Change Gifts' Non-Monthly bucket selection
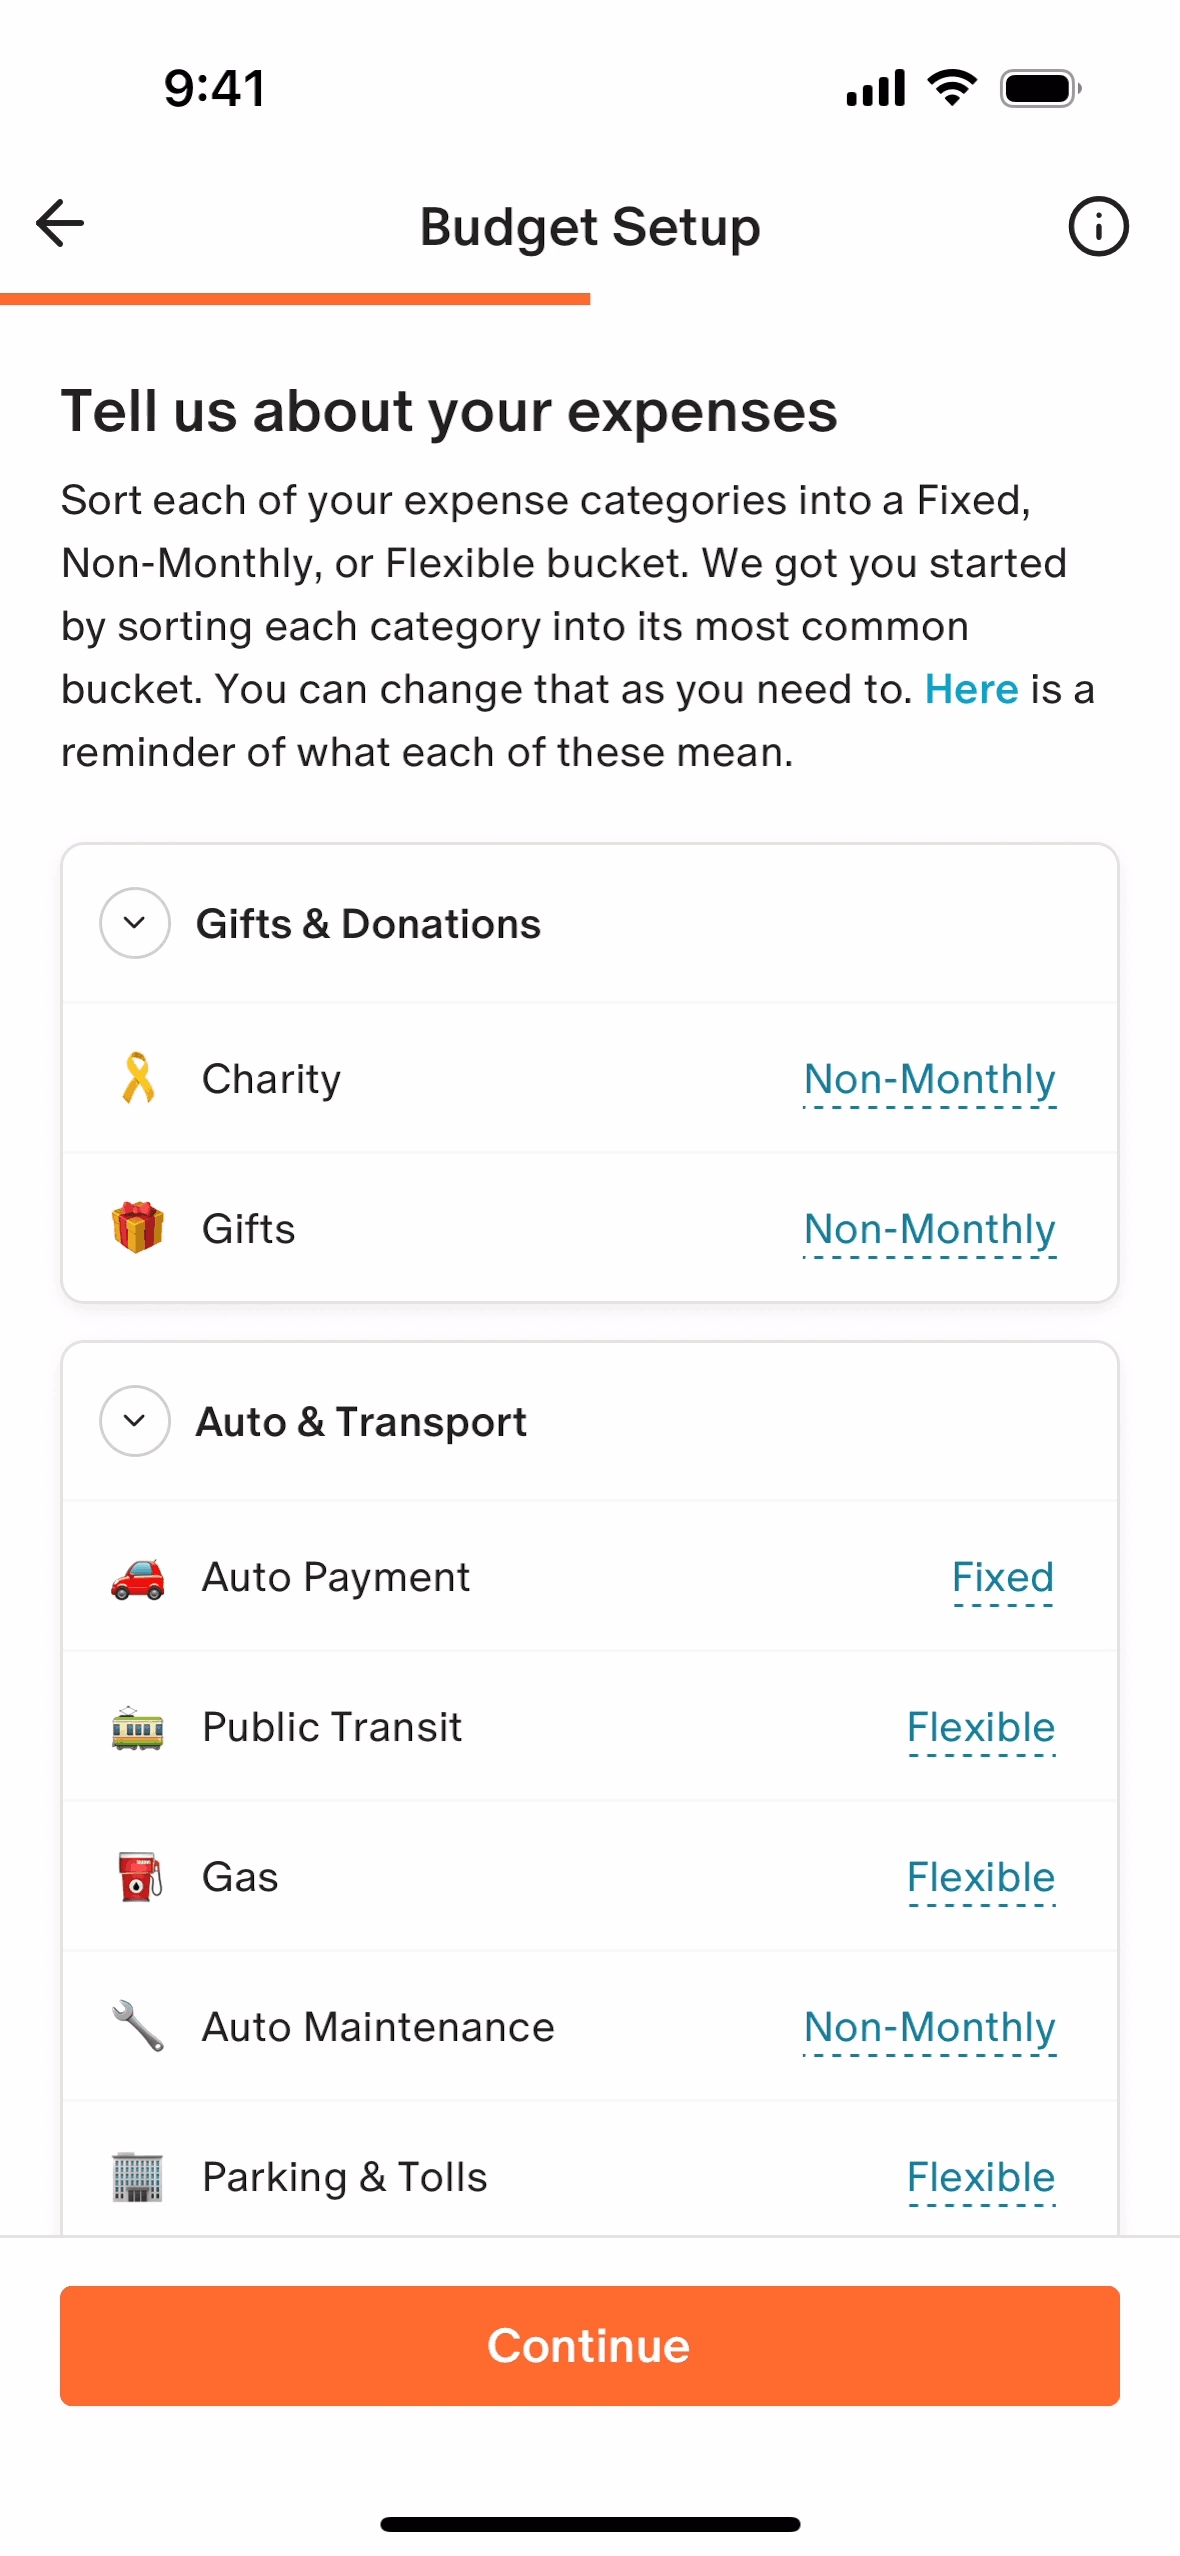 pyautogui.click(x=929, y=1230)
